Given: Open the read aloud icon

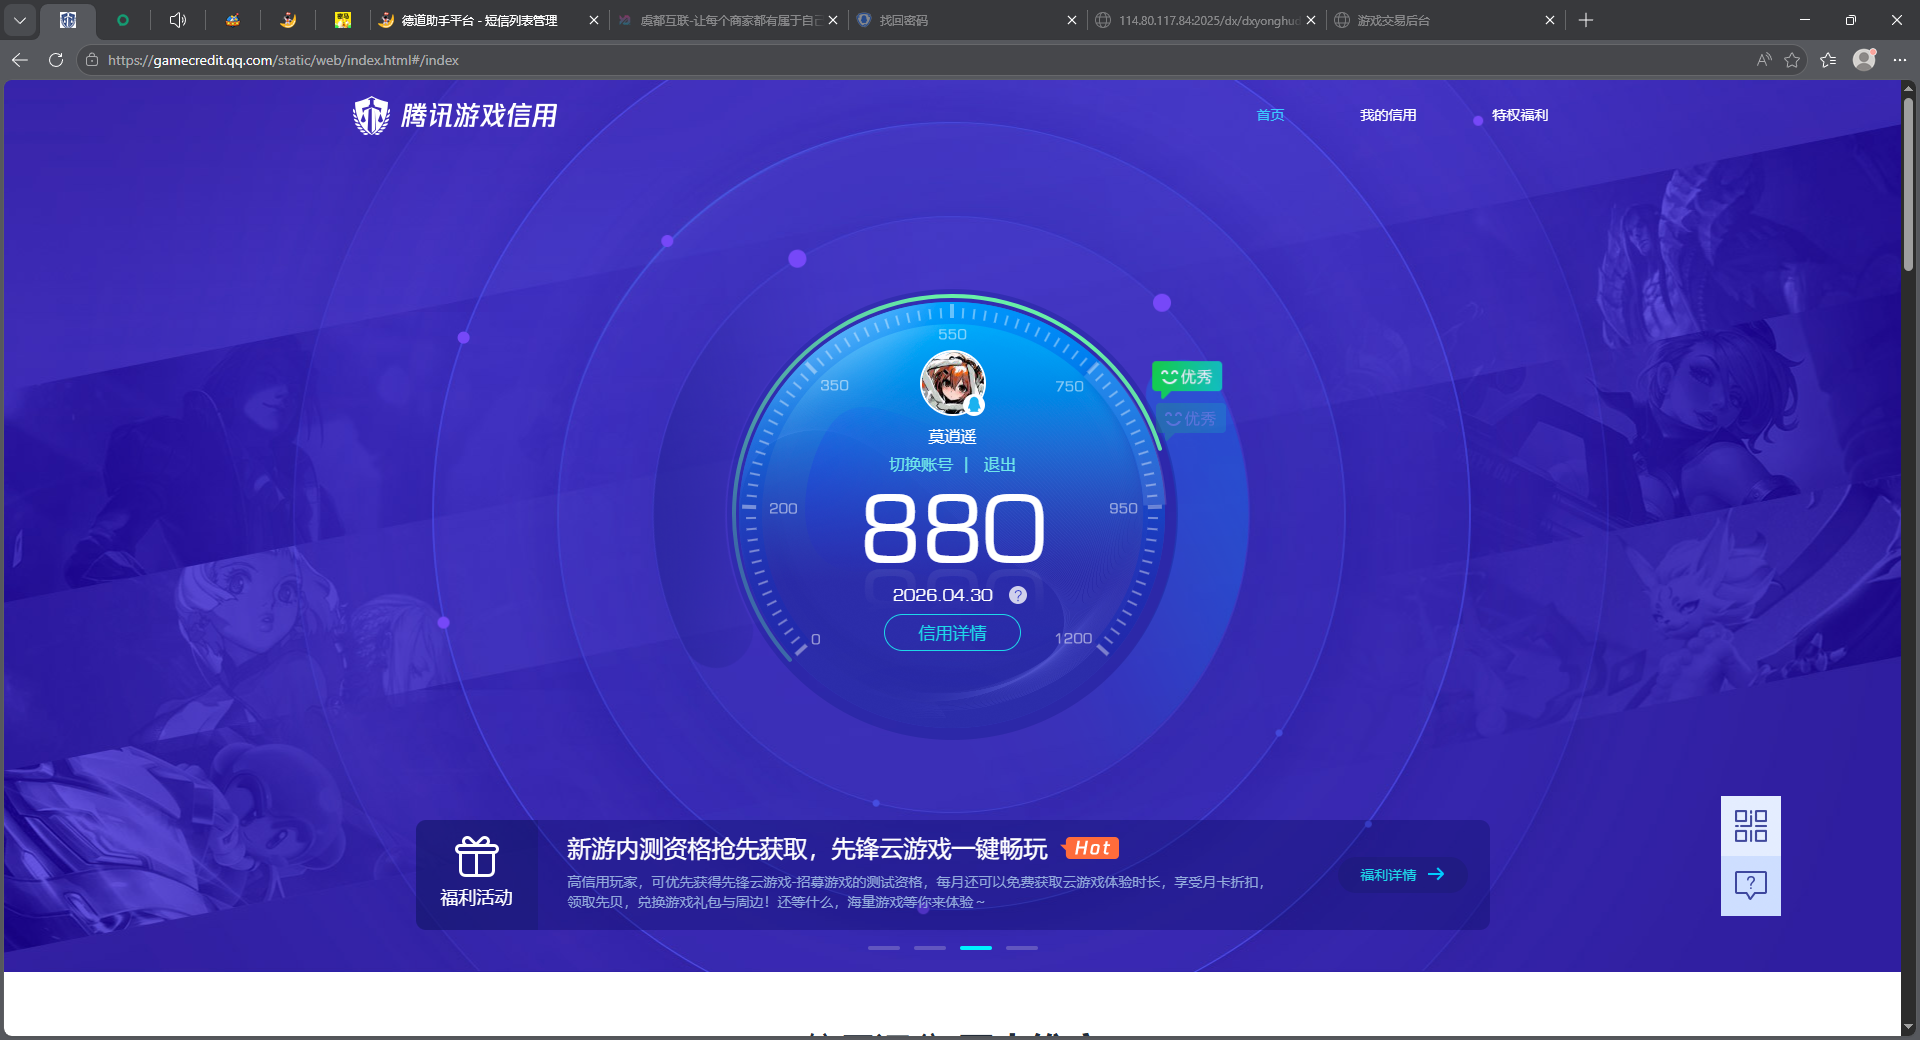Looking at the screenshot, I should (1764, 60).
